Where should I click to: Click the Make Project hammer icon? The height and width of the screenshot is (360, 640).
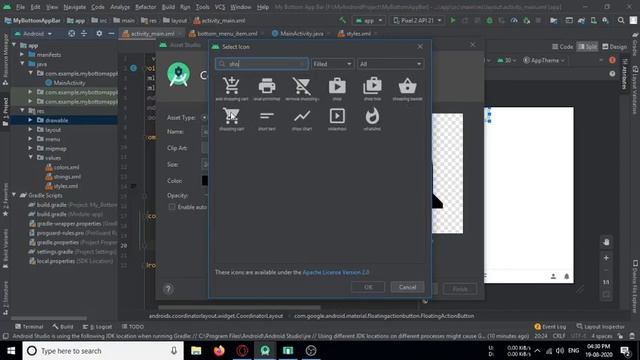tap(342, 20)
